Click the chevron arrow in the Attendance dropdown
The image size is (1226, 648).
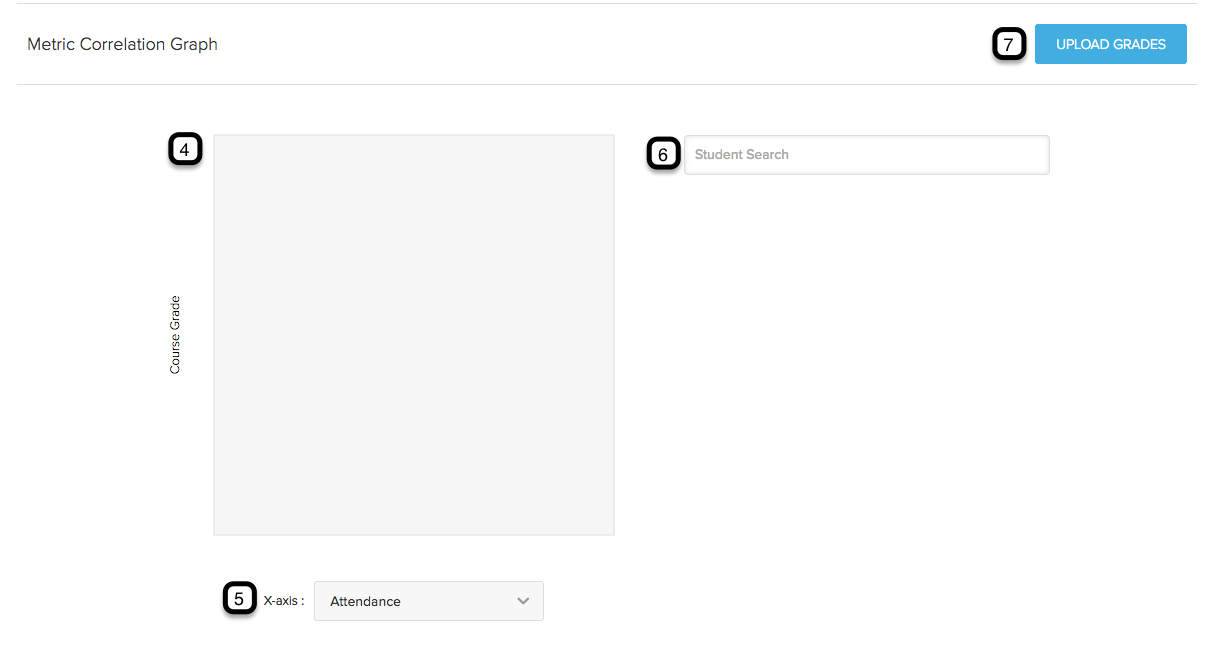pyautogui.click(x=522, y=601)
